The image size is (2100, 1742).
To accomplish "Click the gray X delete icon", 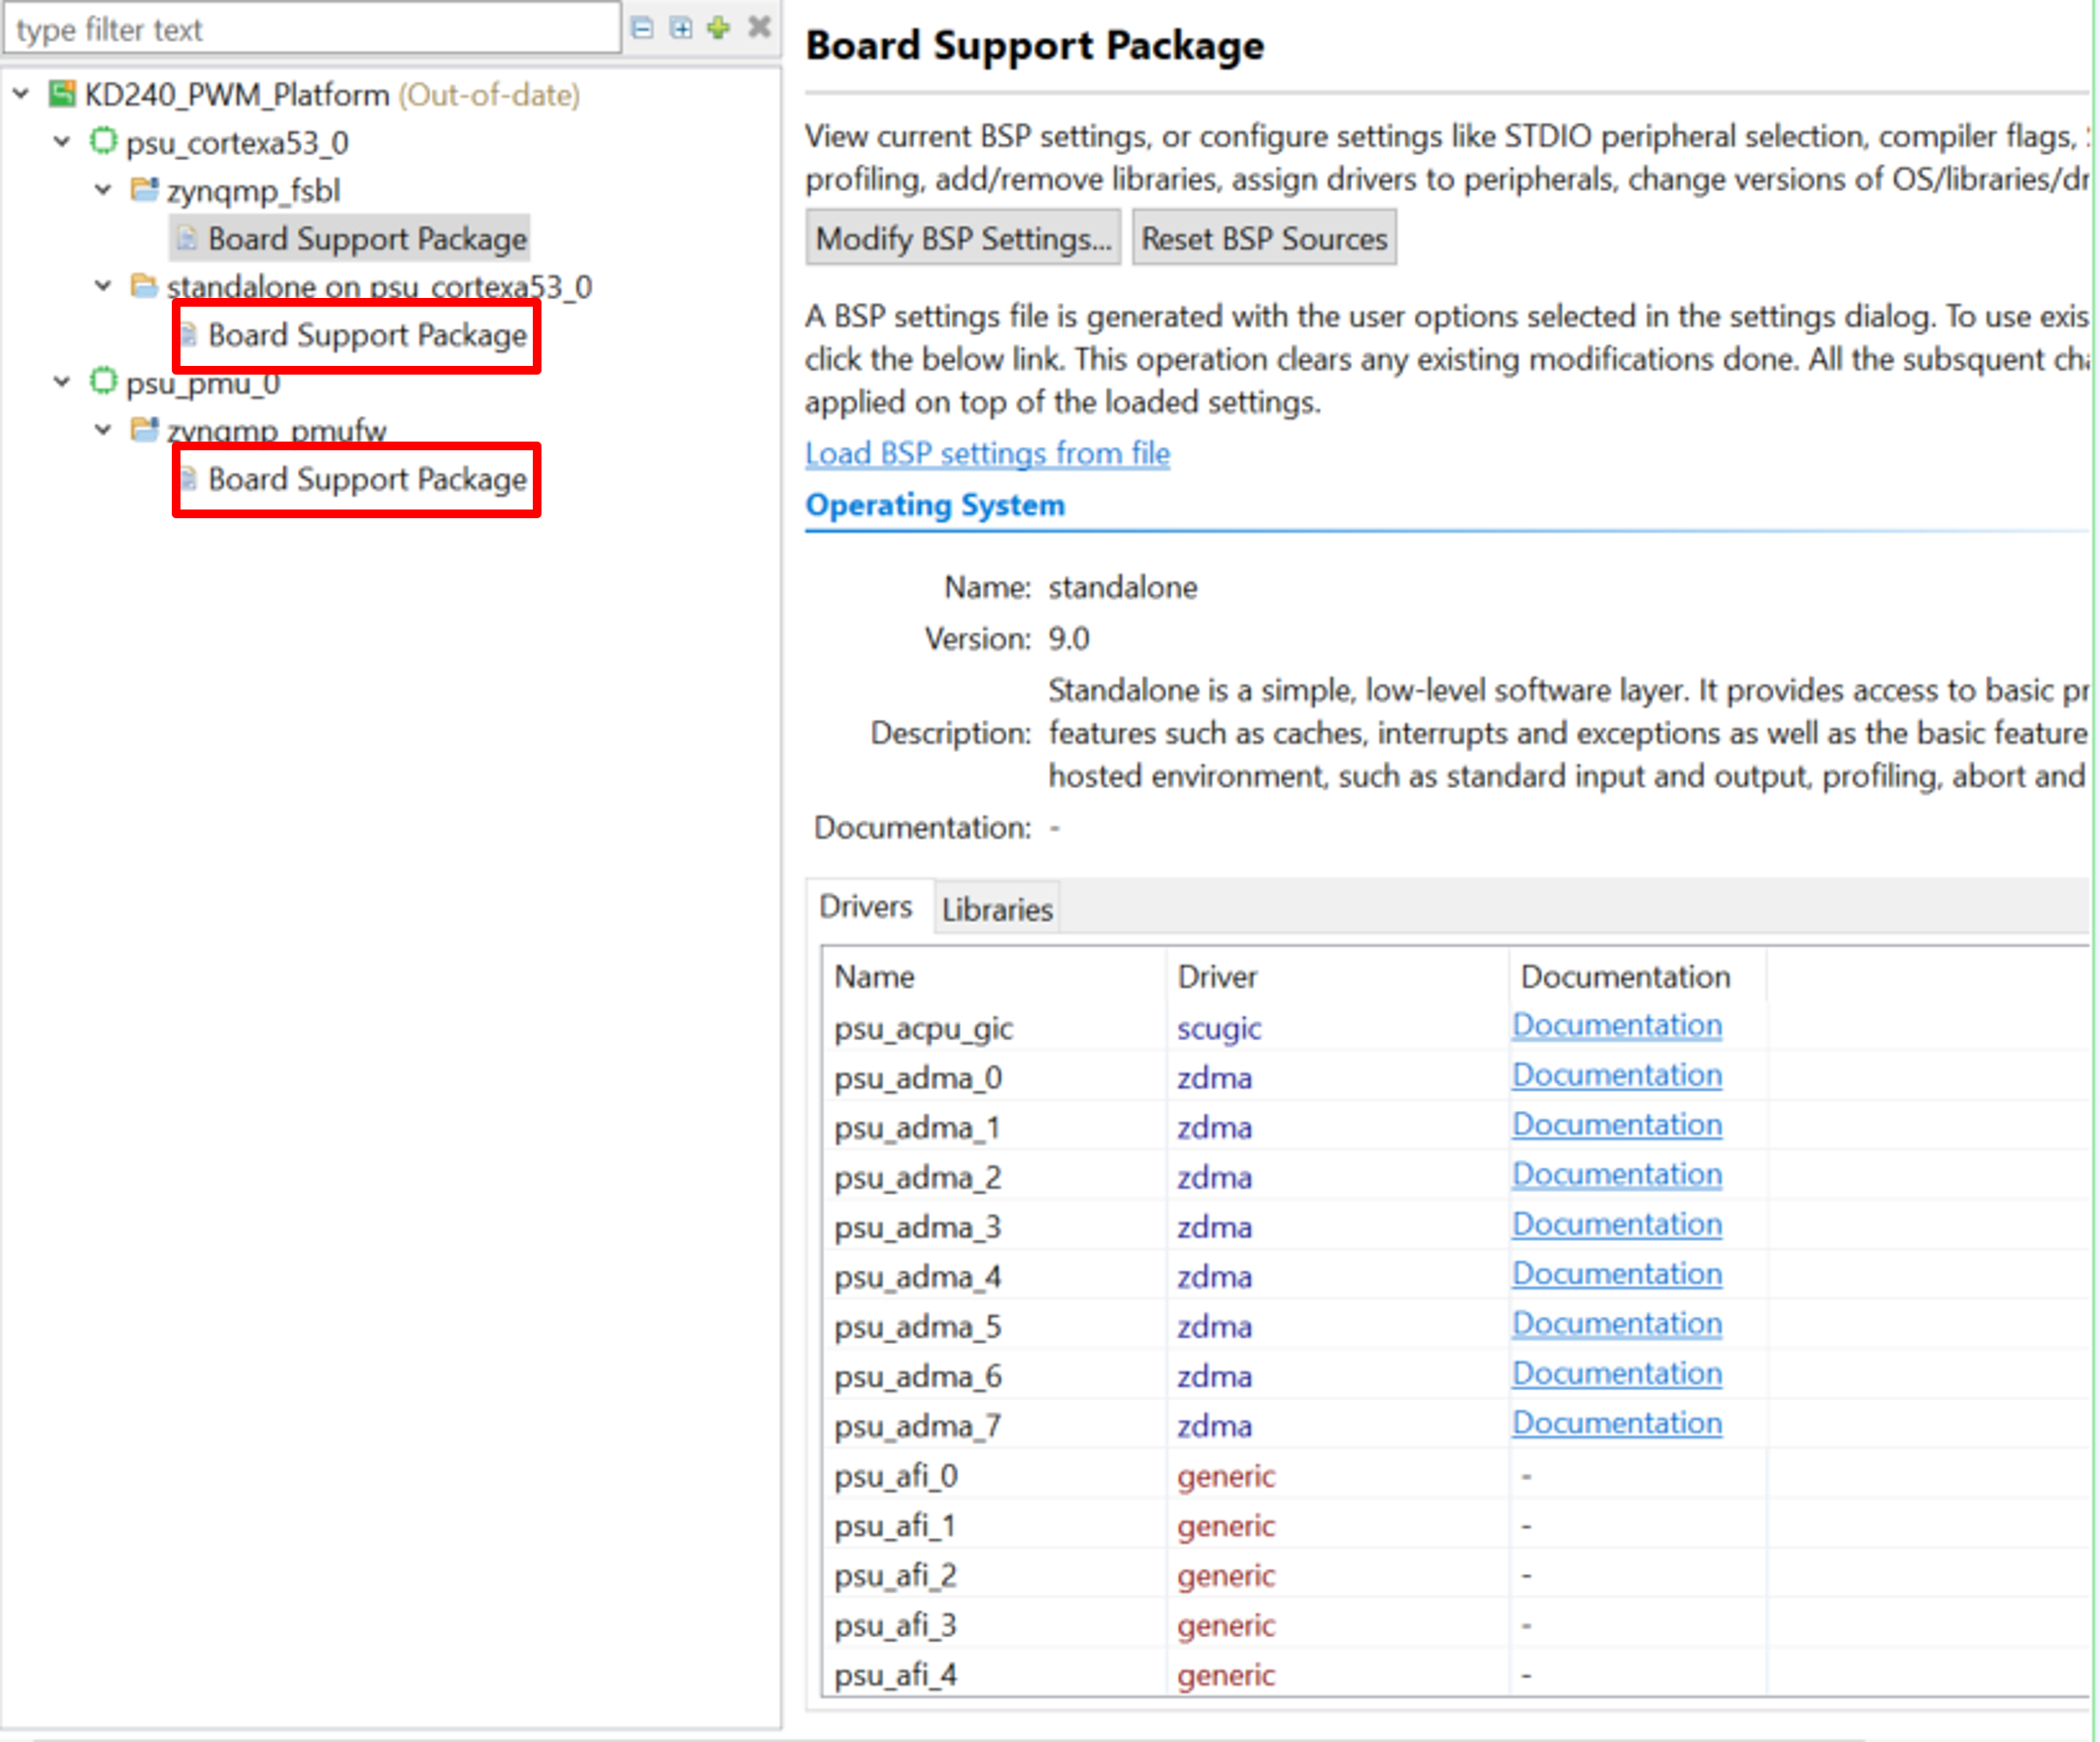I will coord(759,27).
